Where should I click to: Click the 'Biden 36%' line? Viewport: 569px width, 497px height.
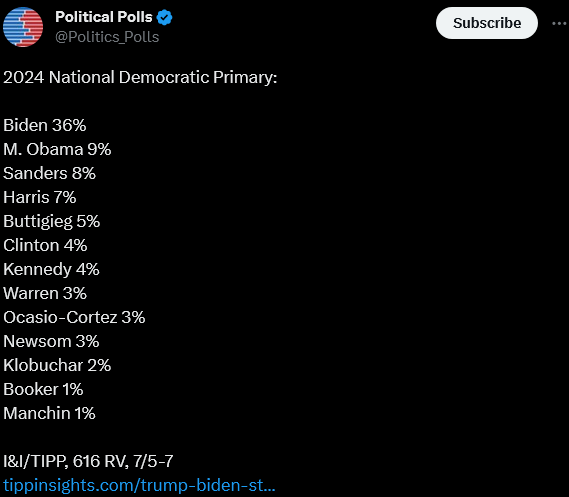click(x=45, y=125)
